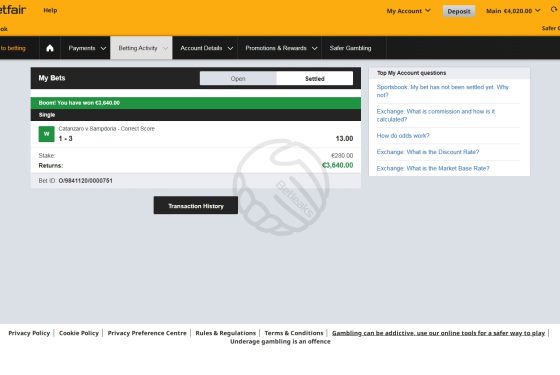
Task: Open the Payments dropdown menu
Action: coord(87,48)
